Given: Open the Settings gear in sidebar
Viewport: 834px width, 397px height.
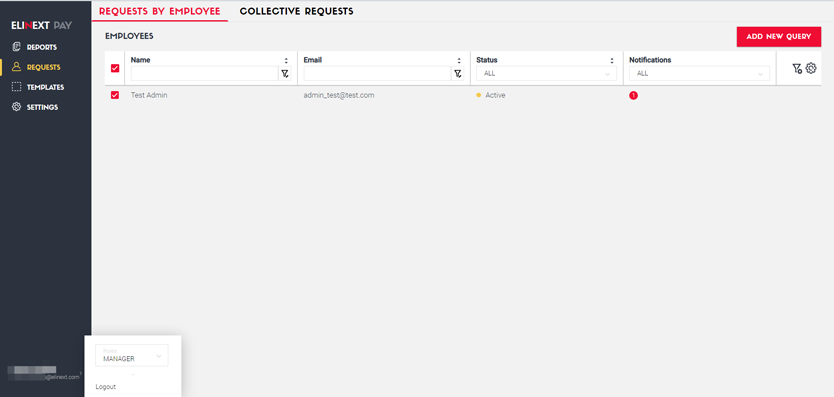Looking at the screenshot, I should click(x=16, y=107).
